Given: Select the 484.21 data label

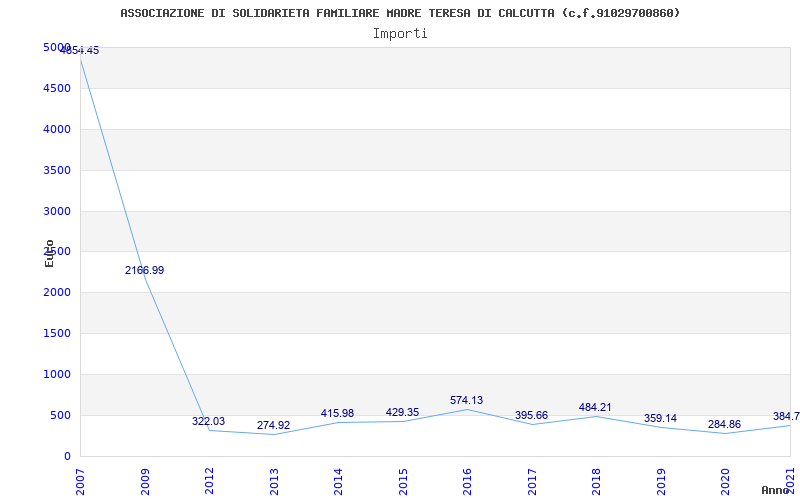Looking at the screenshot, I should click(595, 408).
